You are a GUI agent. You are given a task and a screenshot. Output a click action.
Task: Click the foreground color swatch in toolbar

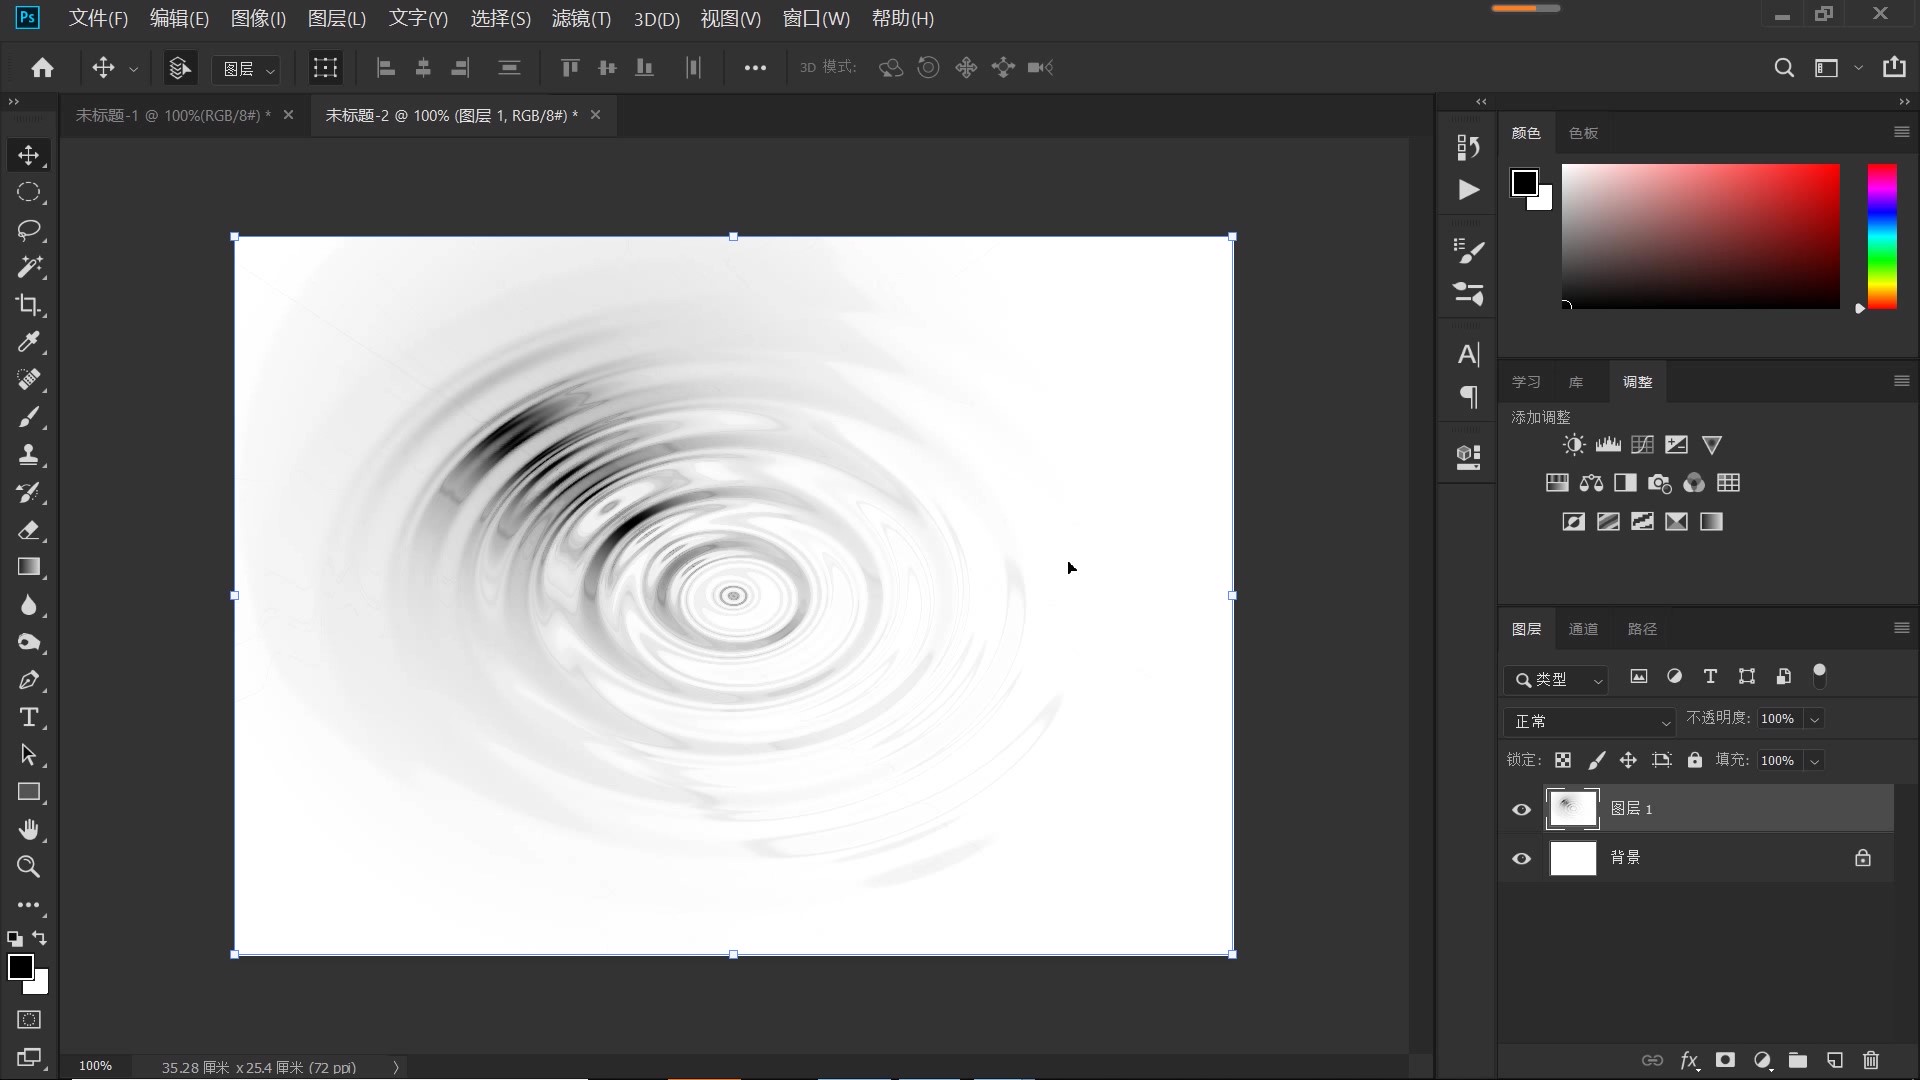click(x=19, y=966)
